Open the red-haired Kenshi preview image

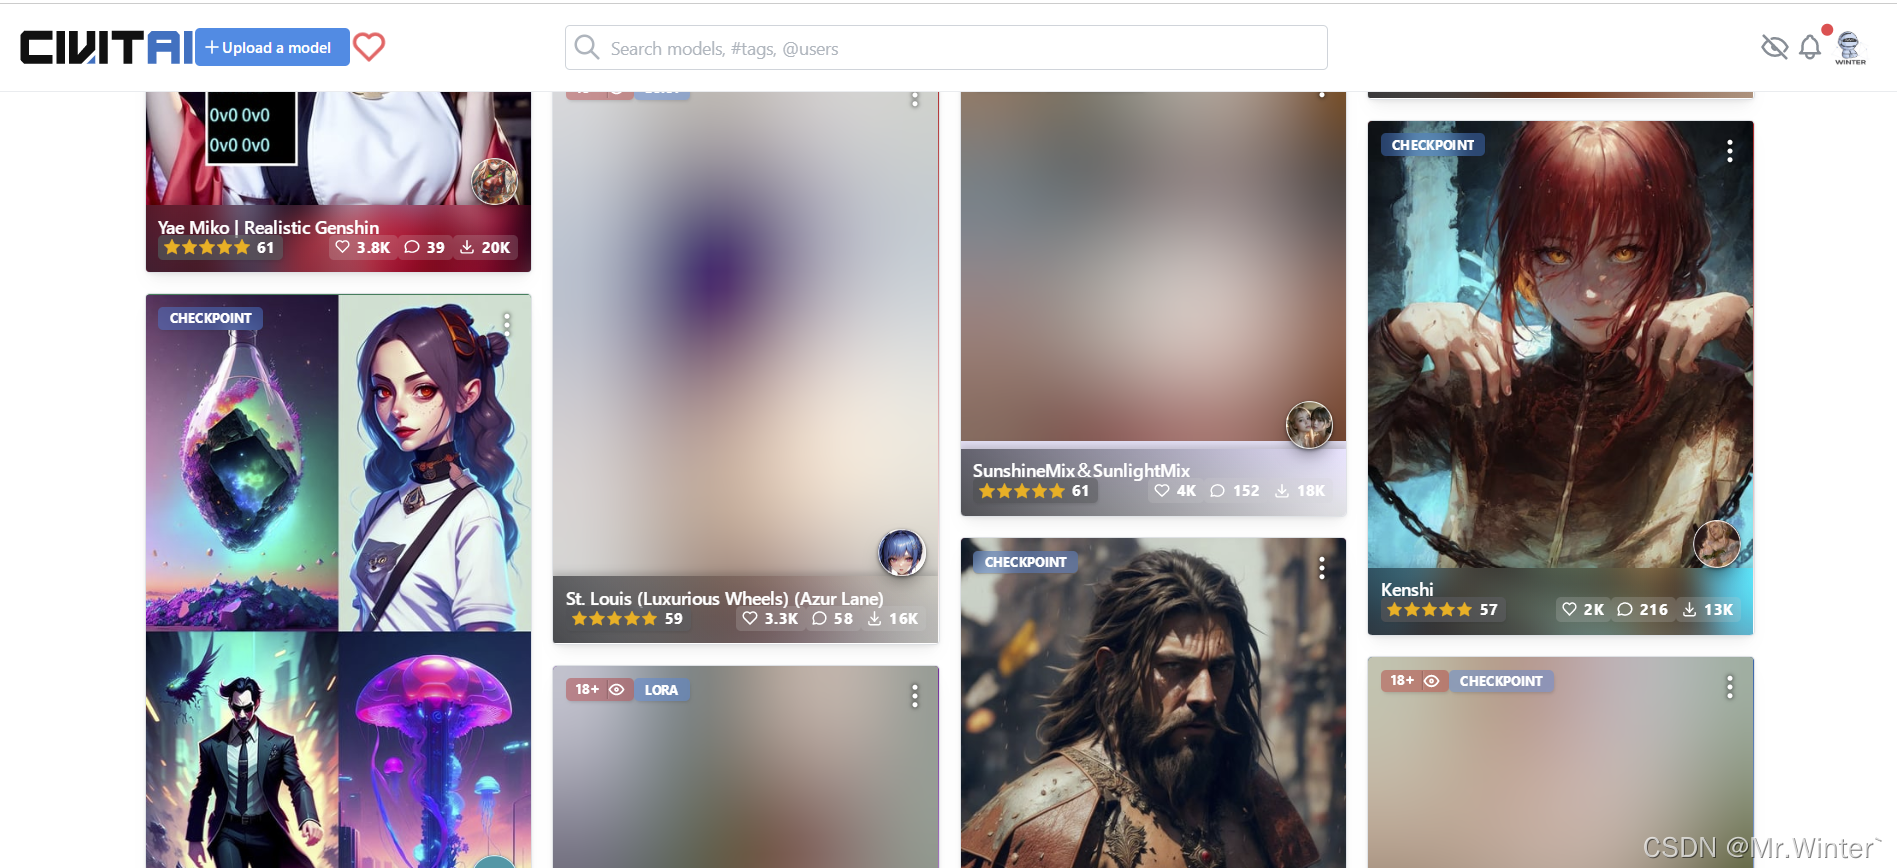pyautogui.click(x=1560, y=345)
